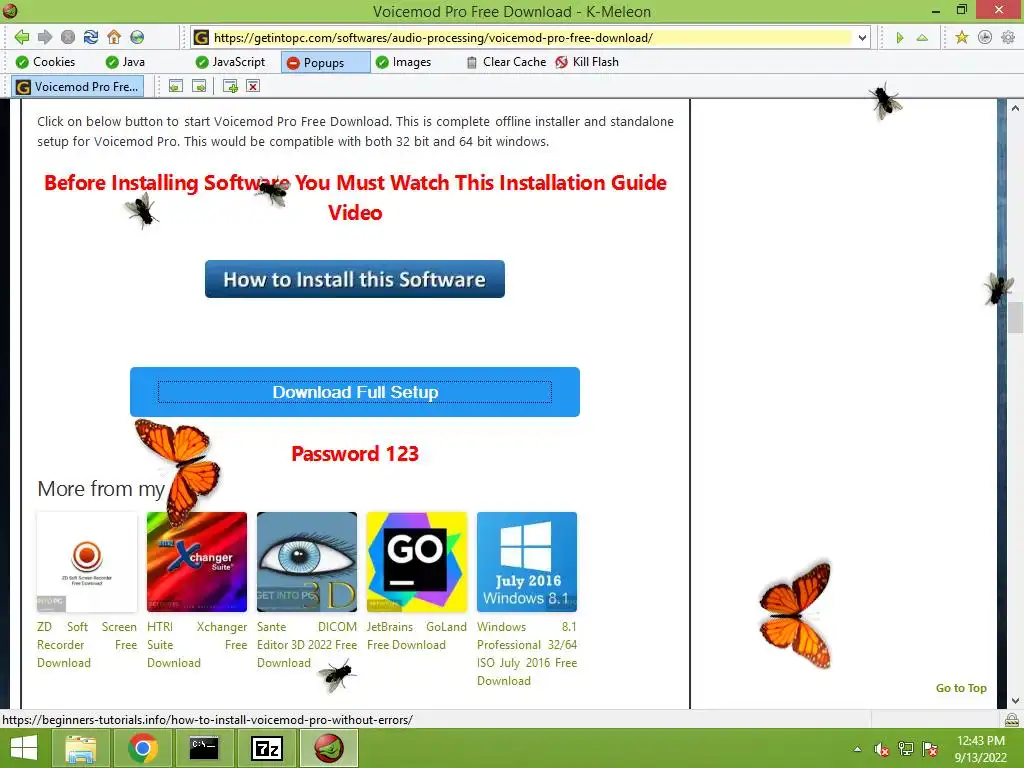Reload the current page
The width and height of the screenshot is (1024, 768).
coord(91,37)
